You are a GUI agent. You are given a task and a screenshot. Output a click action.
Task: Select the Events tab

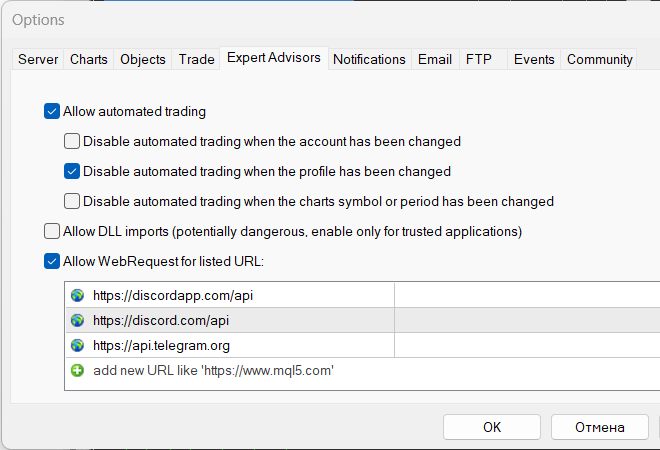pyautogui.click(x=534, y=59)
